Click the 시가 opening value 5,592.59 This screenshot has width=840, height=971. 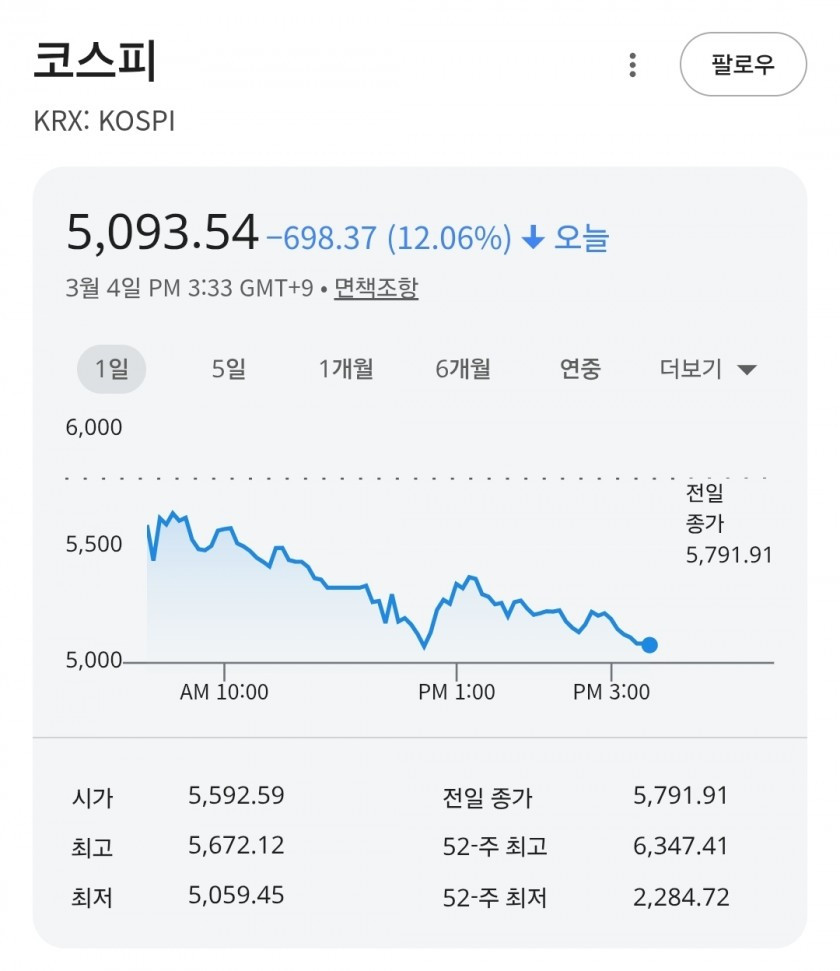[x=236, y=796]
